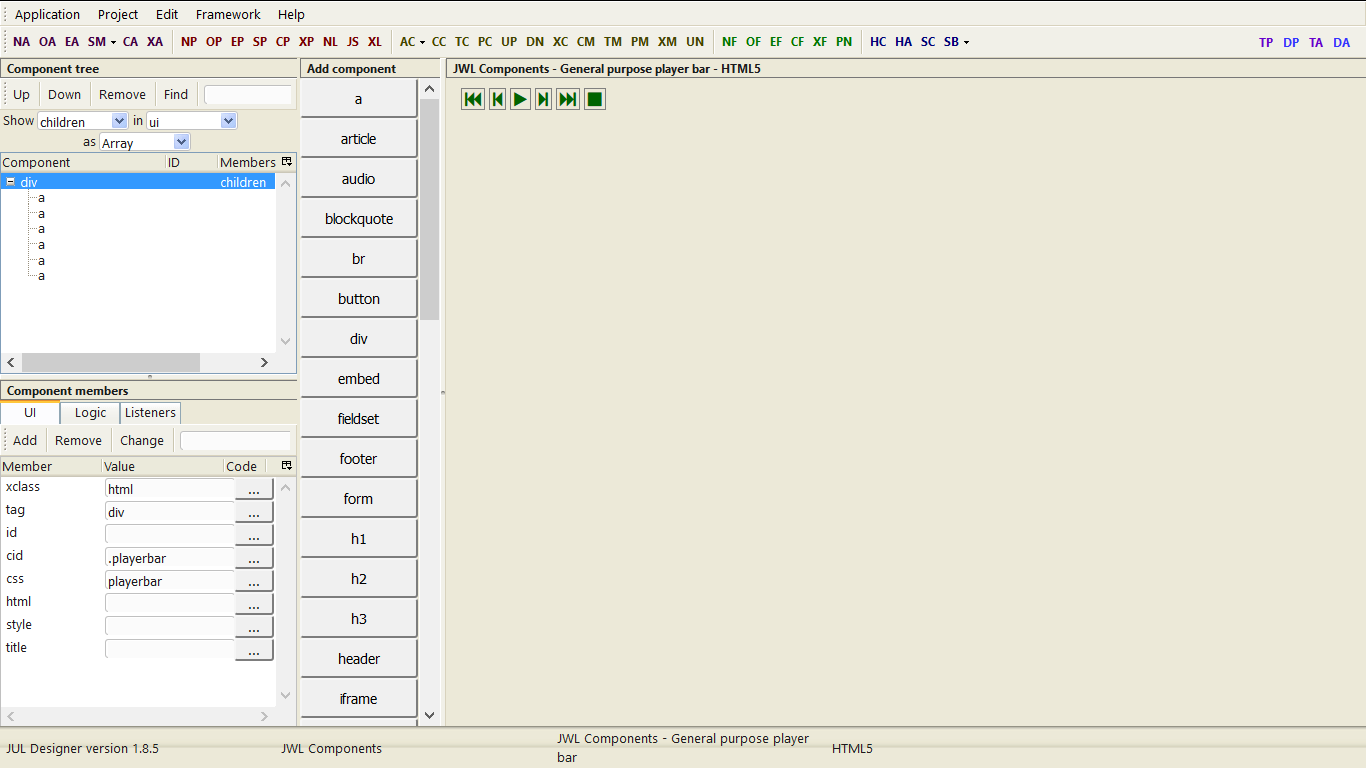Click the JS icon in the top toolbar
Viewport: 1366px width, 768px height.
click(x=352, y=42)
